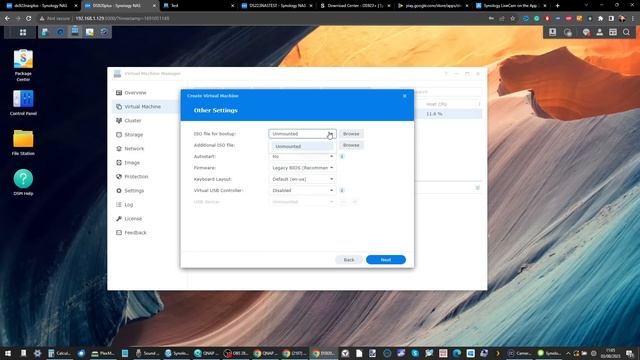Browse for the ISO file for bootup
This screenshot has width=640, height=360.
coord(351,134)
